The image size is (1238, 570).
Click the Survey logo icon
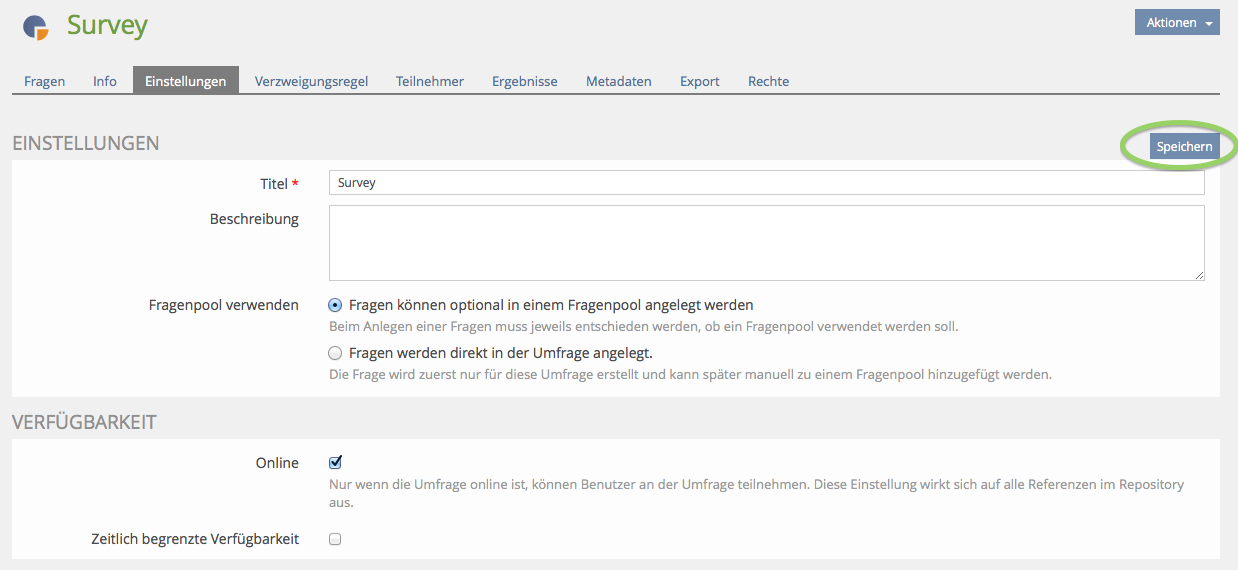36,27
